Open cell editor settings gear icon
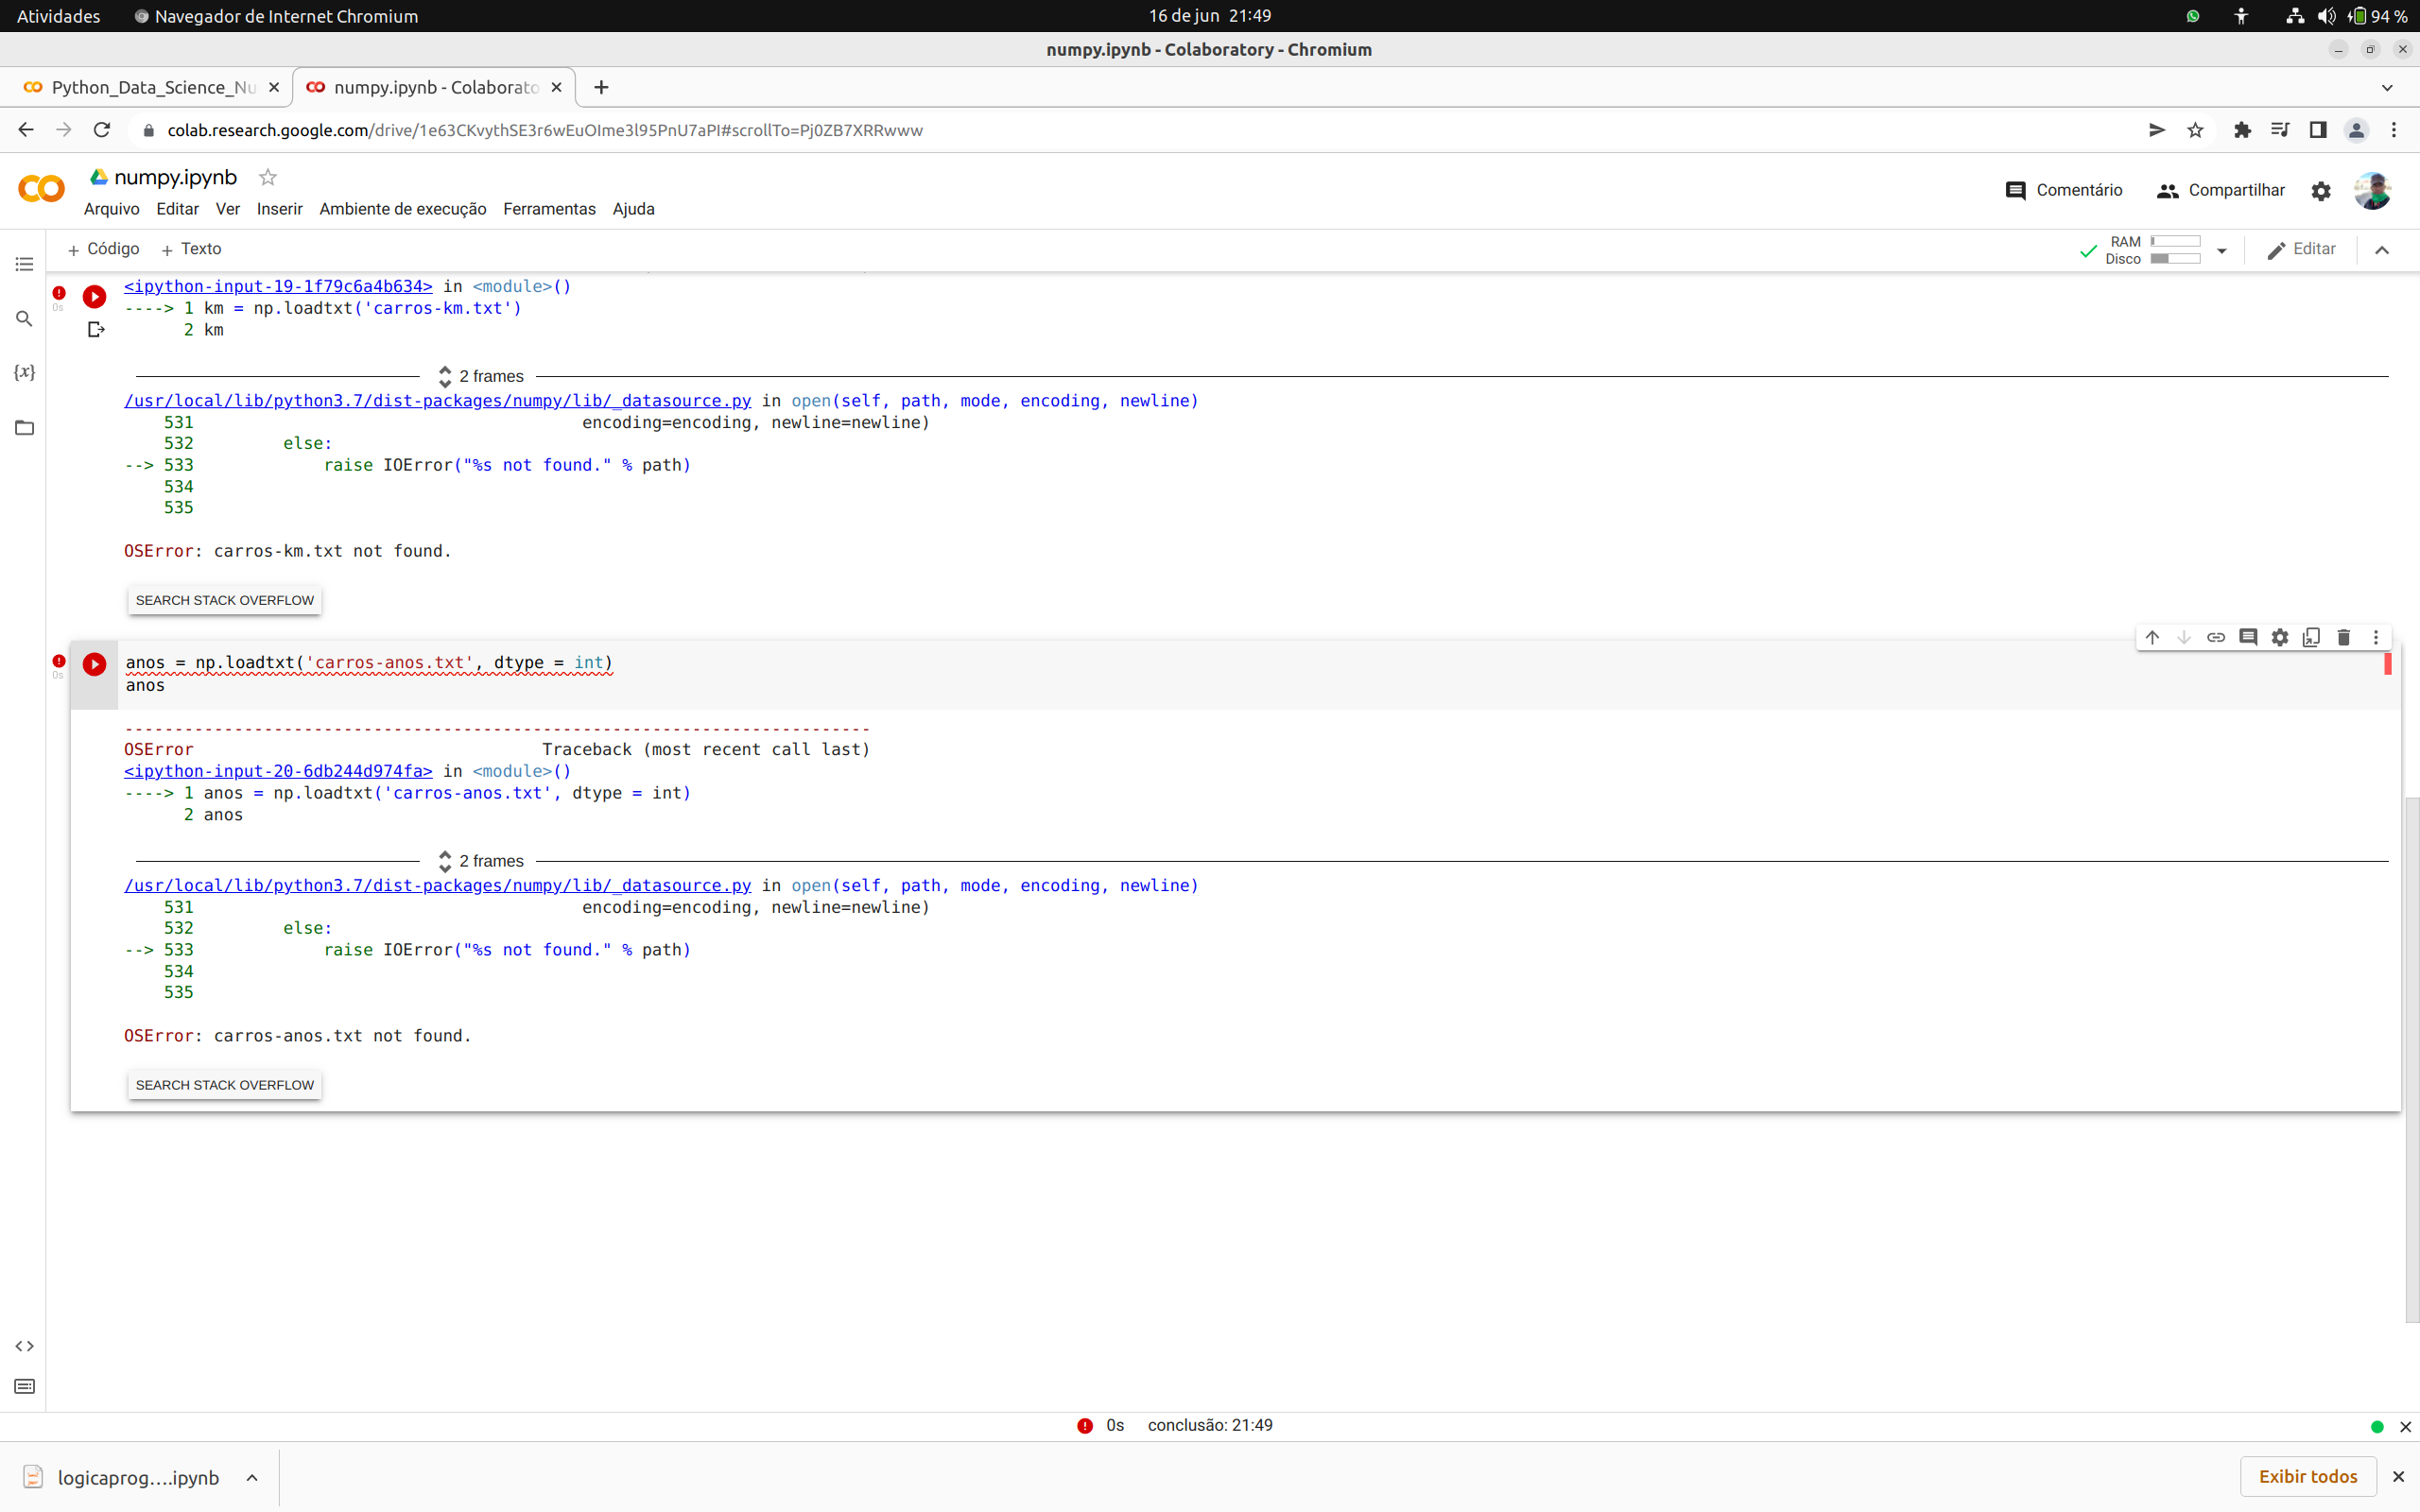This screenshot has height=1512, width=2420. 2280,637
